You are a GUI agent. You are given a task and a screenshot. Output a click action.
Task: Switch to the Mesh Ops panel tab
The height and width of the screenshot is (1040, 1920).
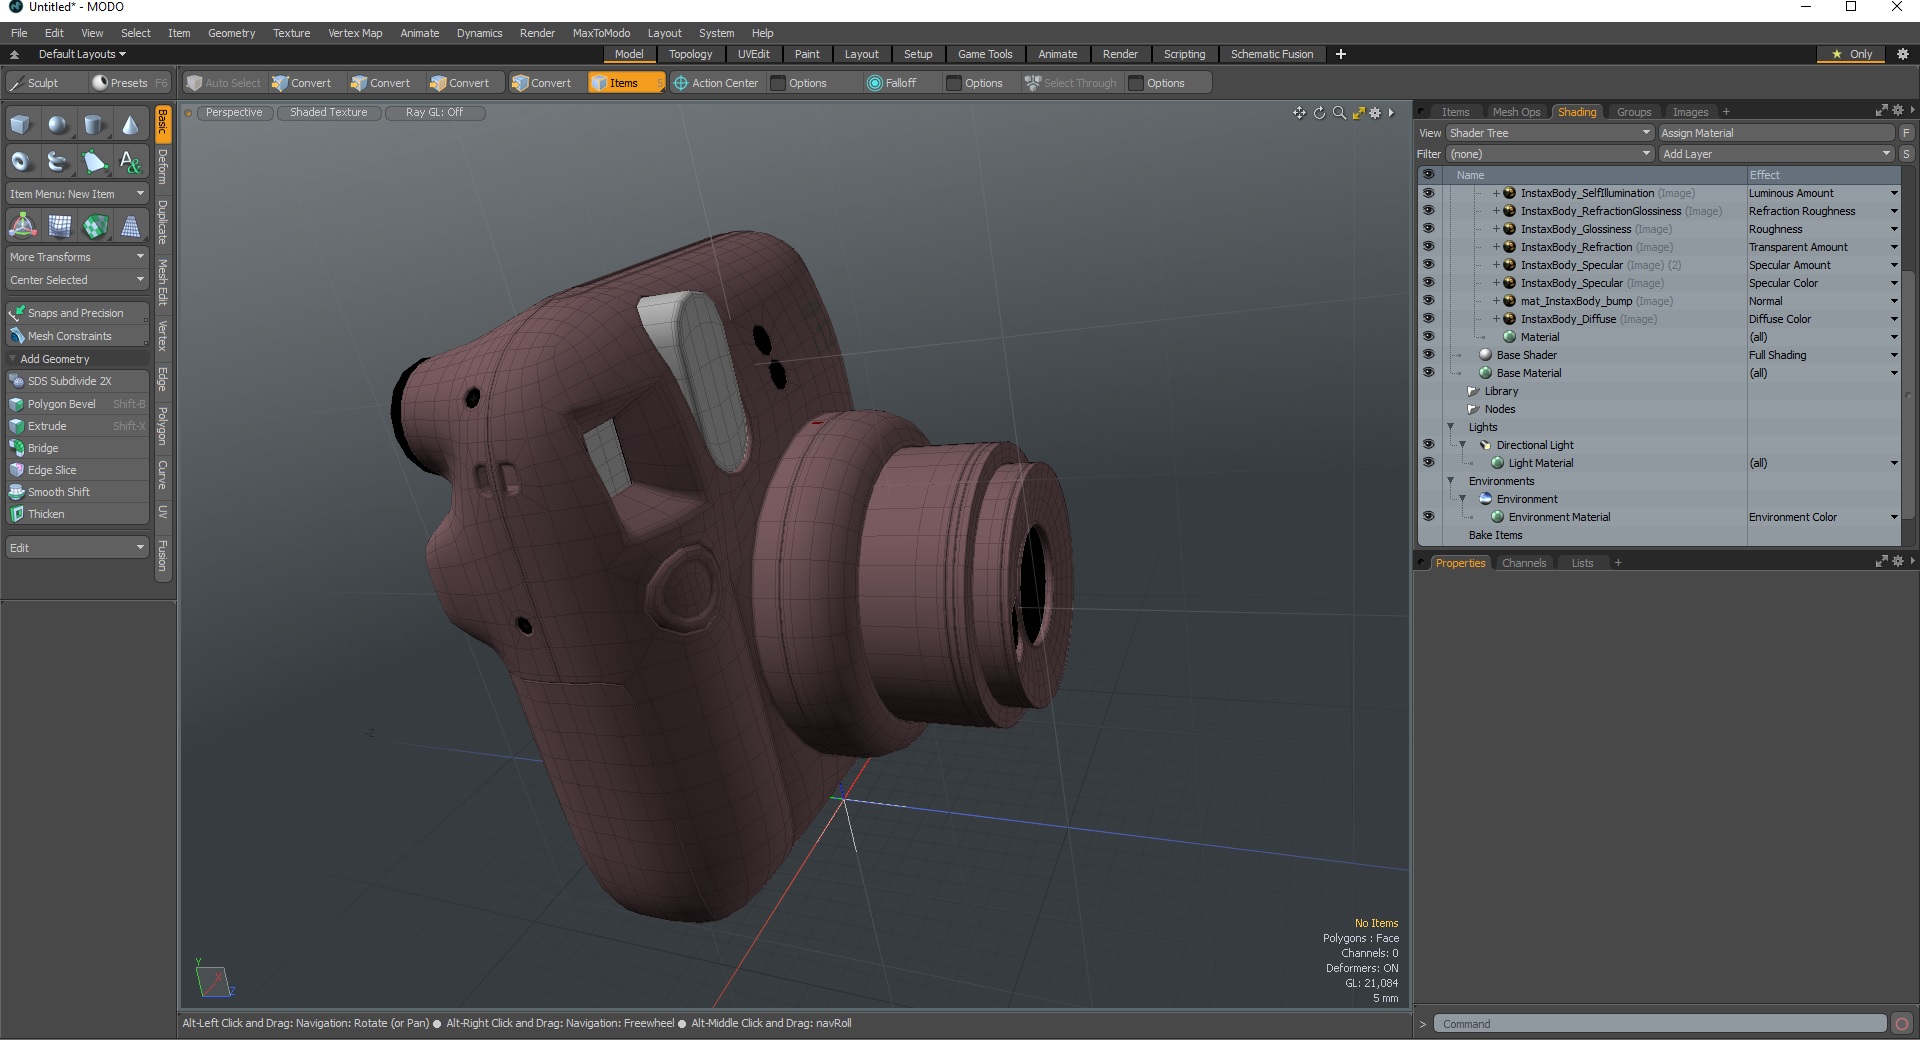(x=1516, y=112)
